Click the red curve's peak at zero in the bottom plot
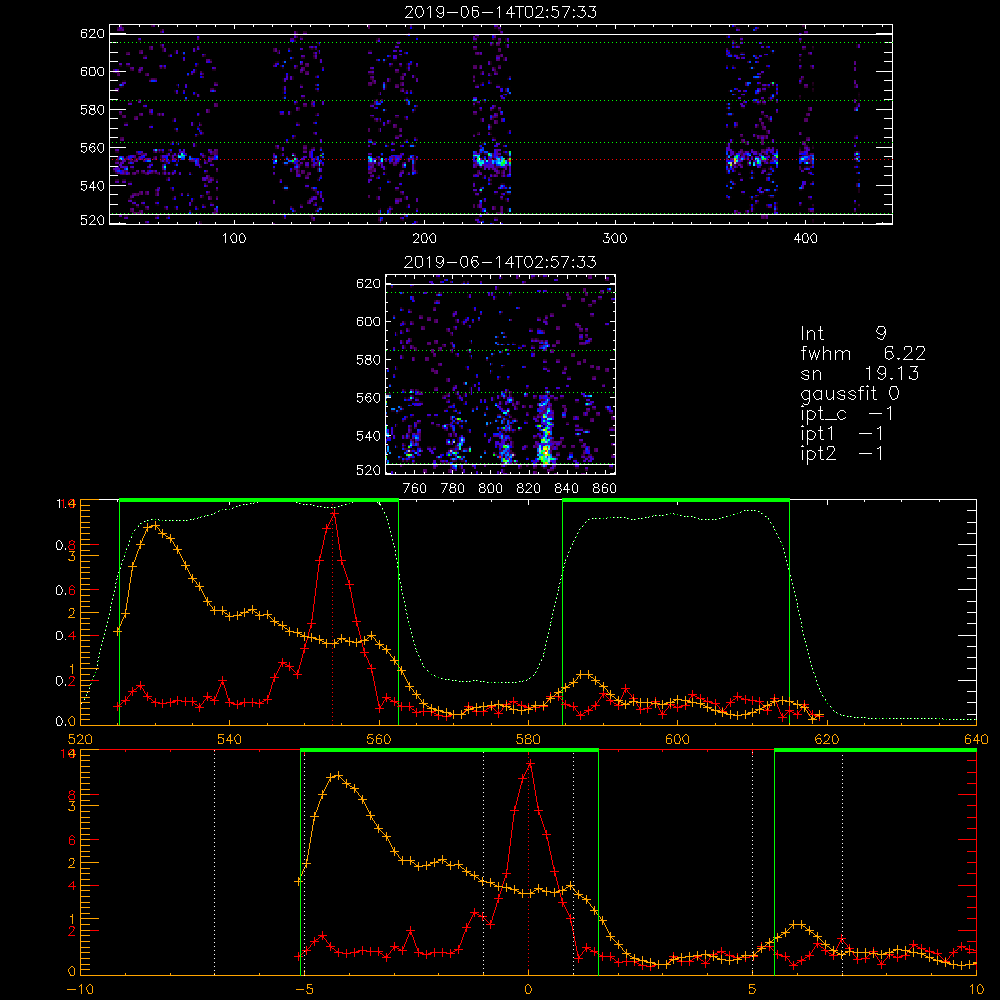 click(x=529, y=763)
